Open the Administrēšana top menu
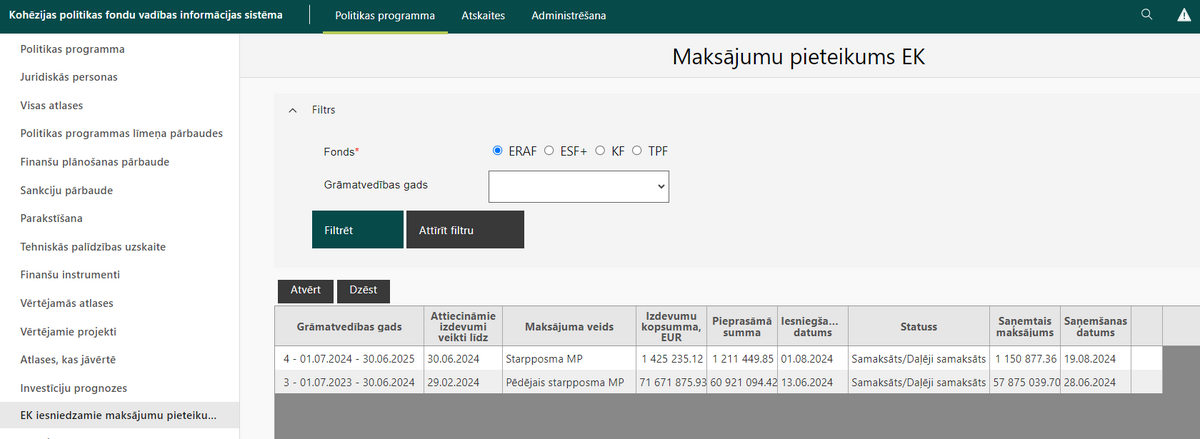 [x=568, y=16]
